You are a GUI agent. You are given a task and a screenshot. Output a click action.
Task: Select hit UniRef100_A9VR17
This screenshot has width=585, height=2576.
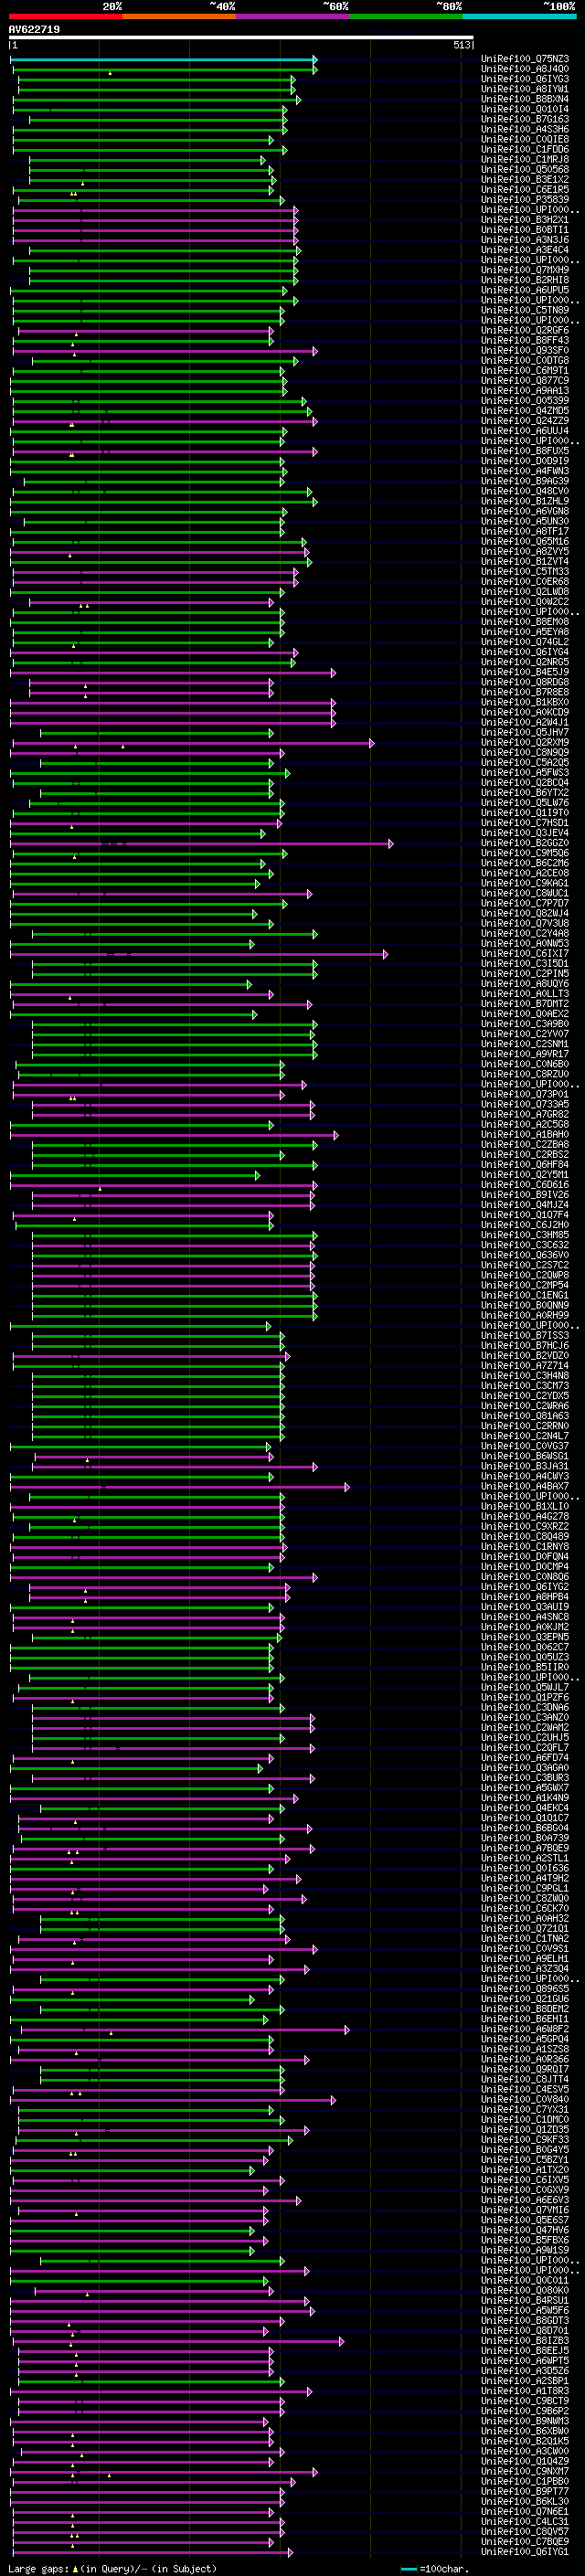click(525, 1055)
